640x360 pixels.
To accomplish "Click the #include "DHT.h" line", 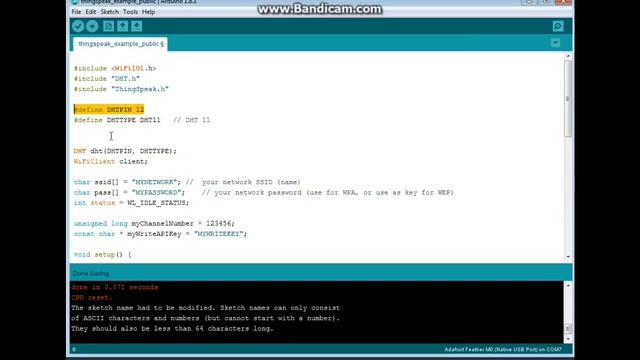I will [x=107, y=78].
